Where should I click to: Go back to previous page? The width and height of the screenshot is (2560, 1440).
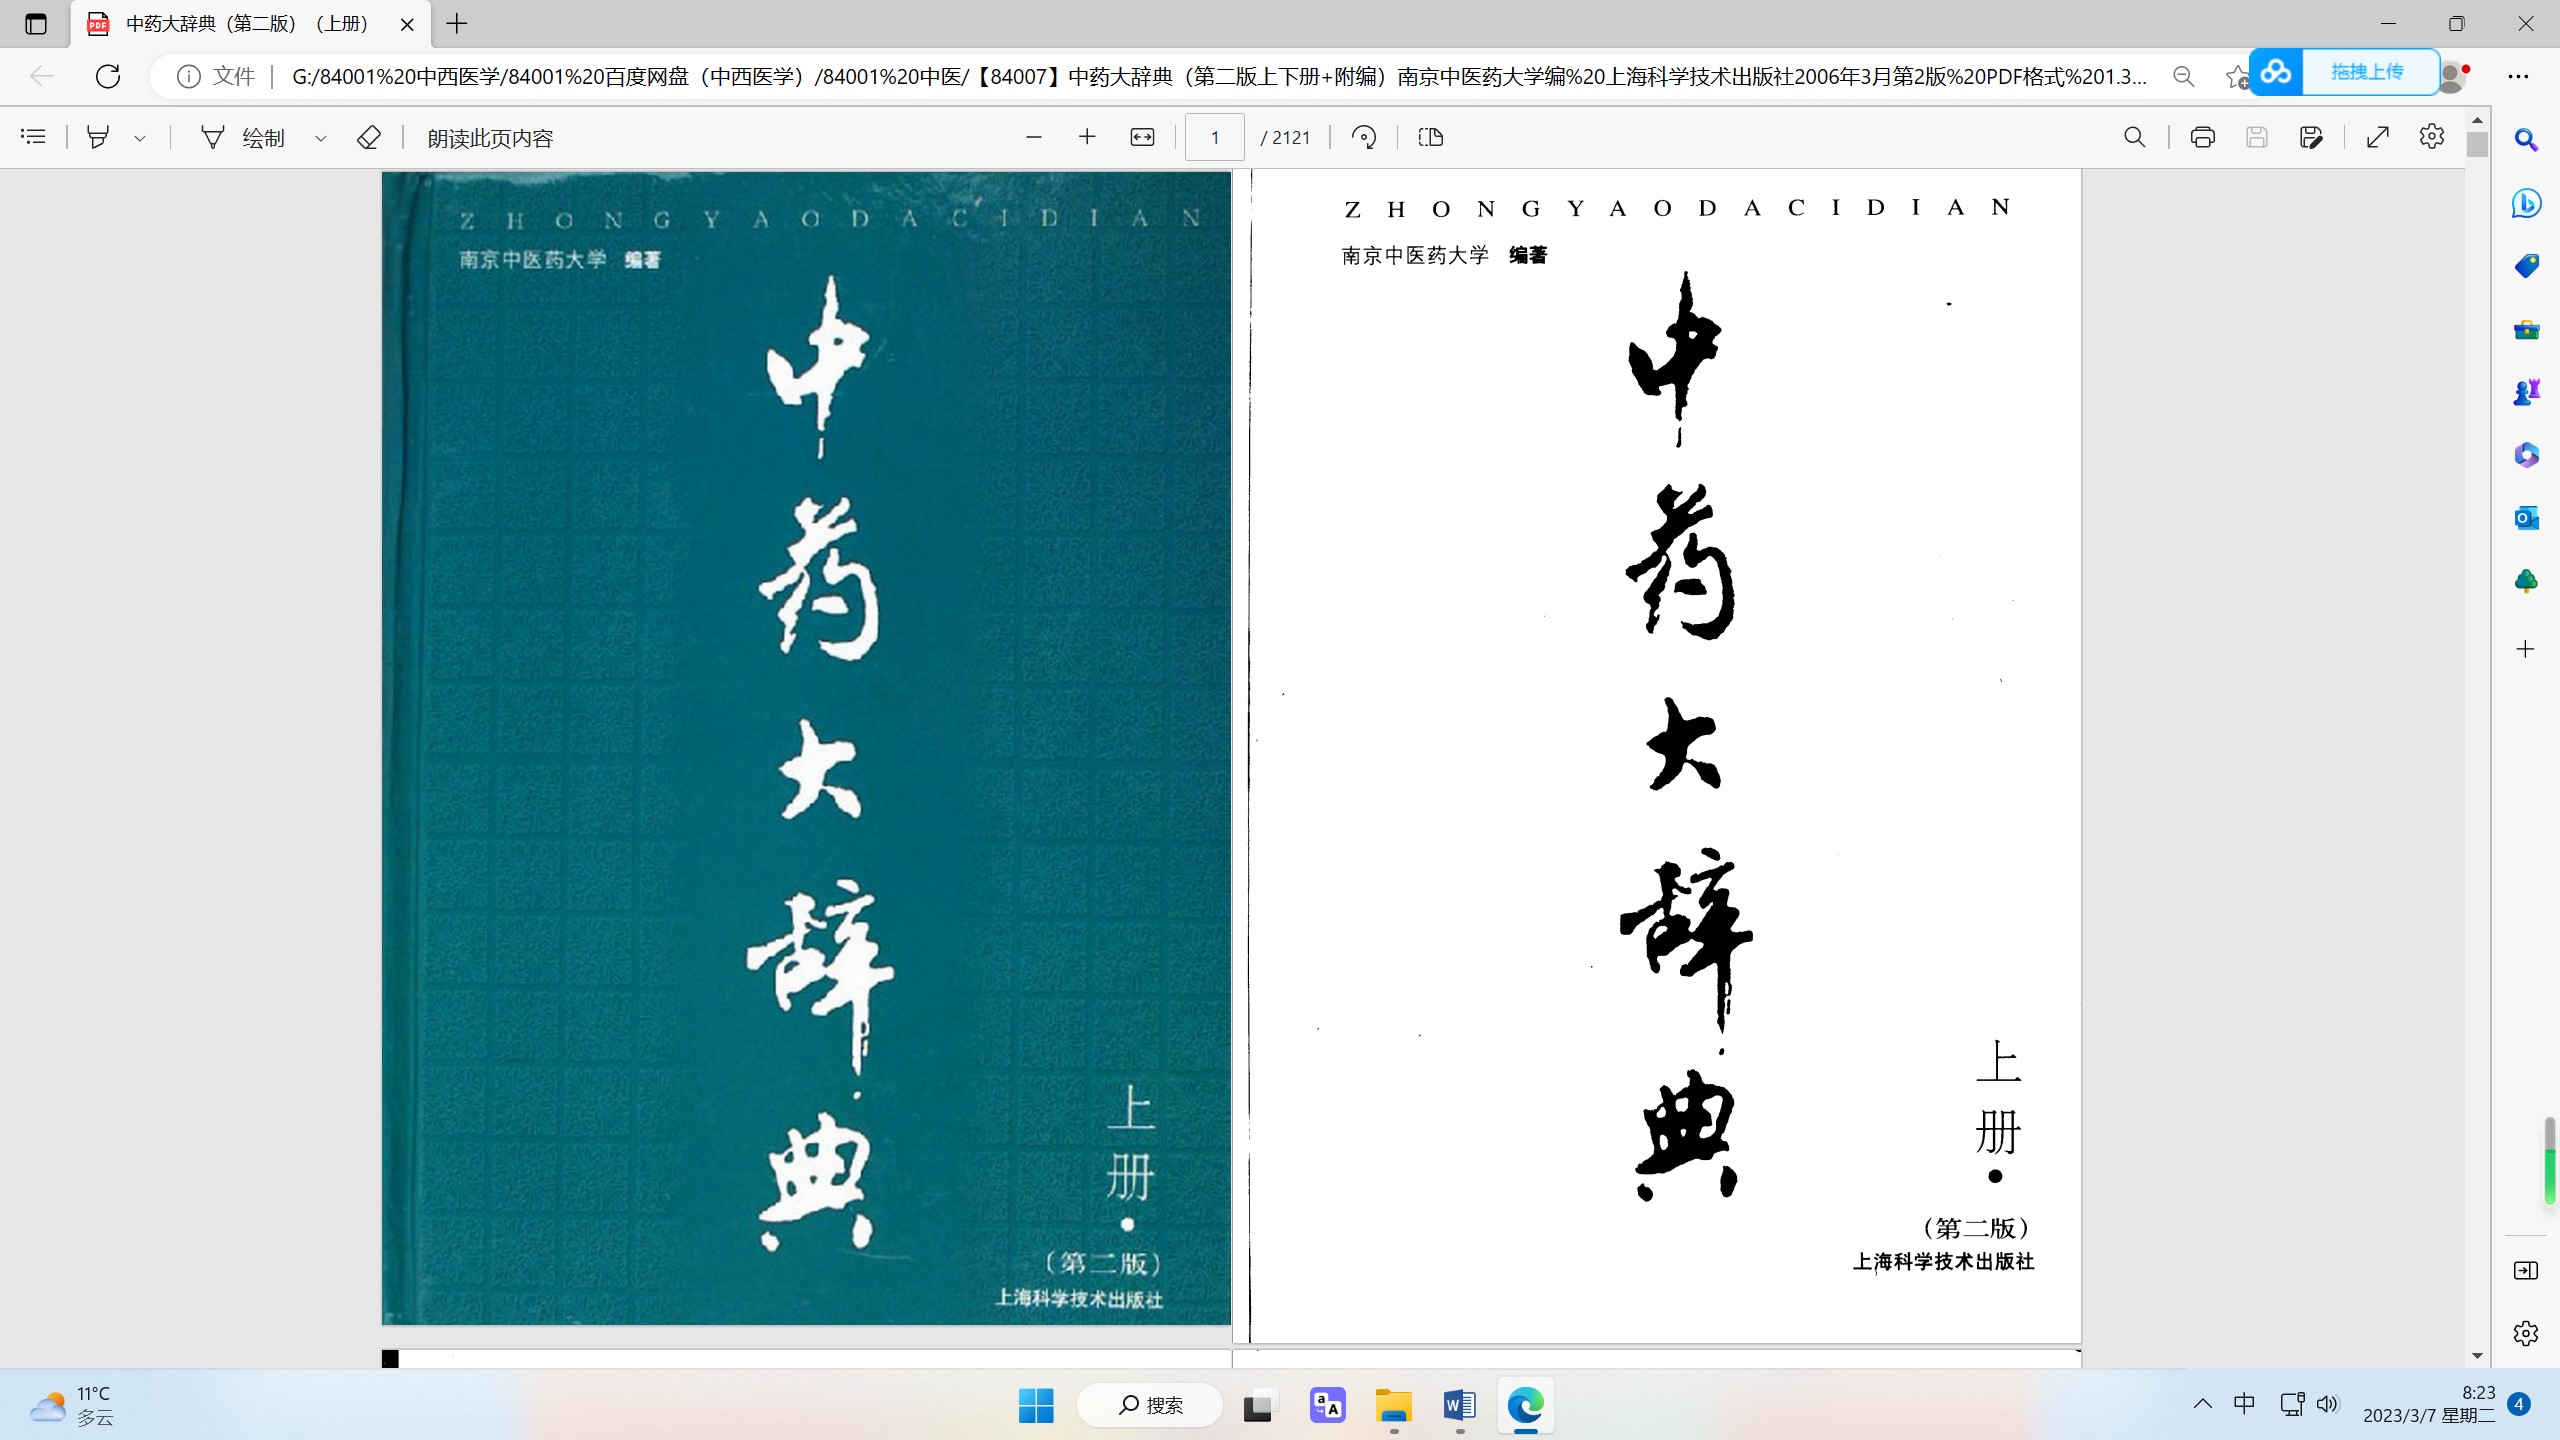(x=41, y=76)
